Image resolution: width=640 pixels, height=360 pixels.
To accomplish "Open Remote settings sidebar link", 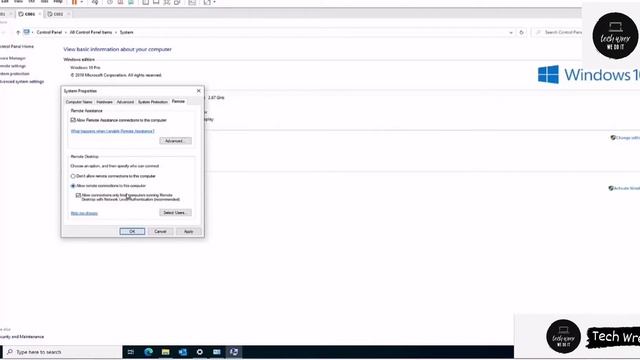I will point(13,66).
